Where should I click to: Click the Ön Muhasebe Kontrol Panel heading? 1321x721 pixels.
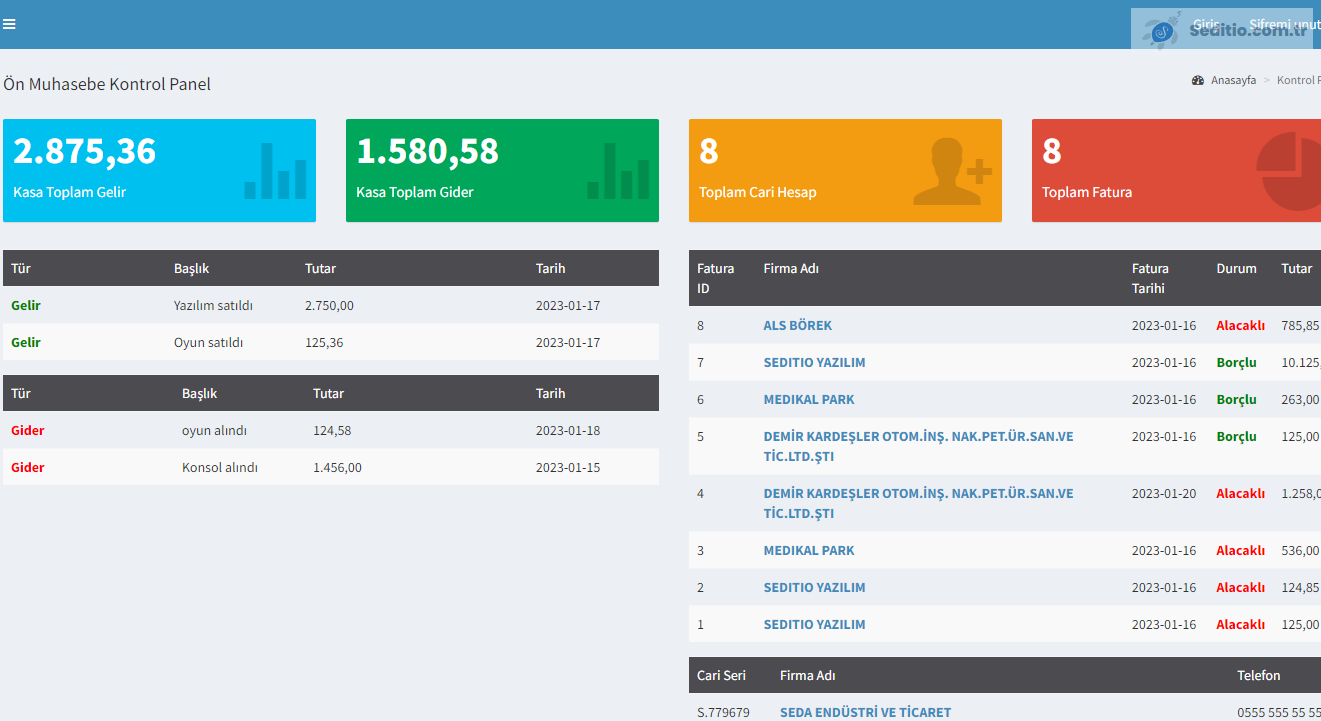pos(107,84)
